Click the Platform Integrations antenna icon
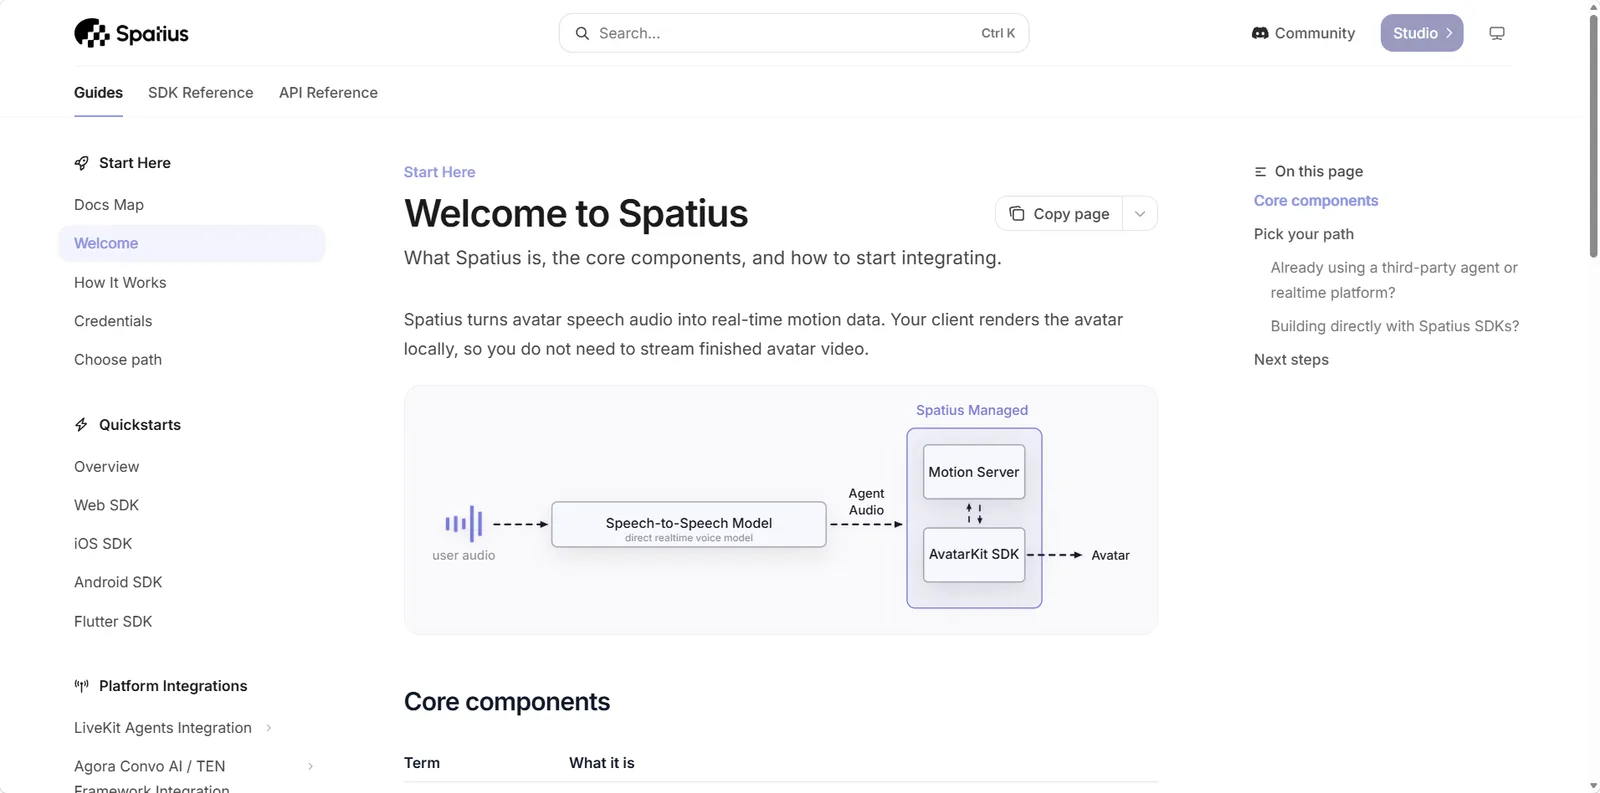The image size is (1600, 793). (x=82, y=686)
